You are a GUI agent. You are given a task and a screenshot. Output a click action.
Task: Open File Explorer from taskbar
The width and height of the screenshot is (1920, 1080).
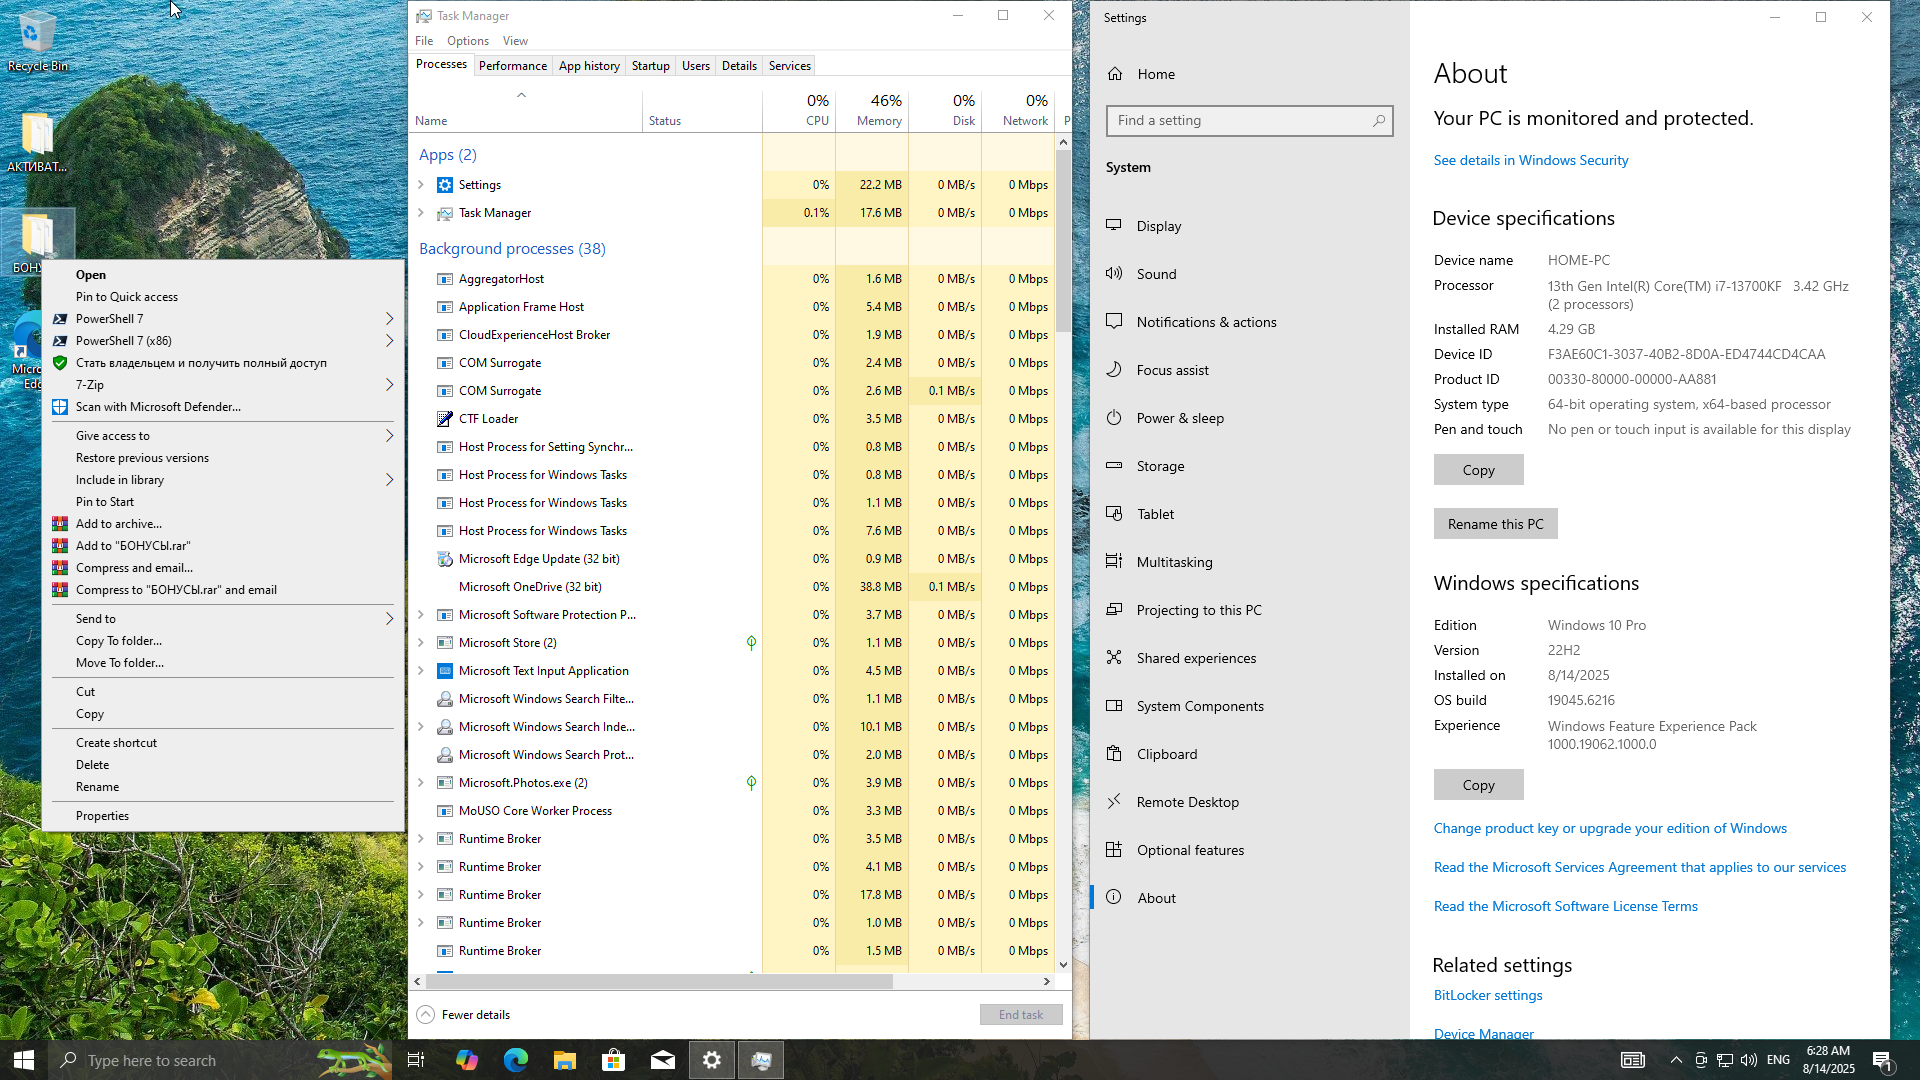pyautogui.click(x=565, y=1060)
